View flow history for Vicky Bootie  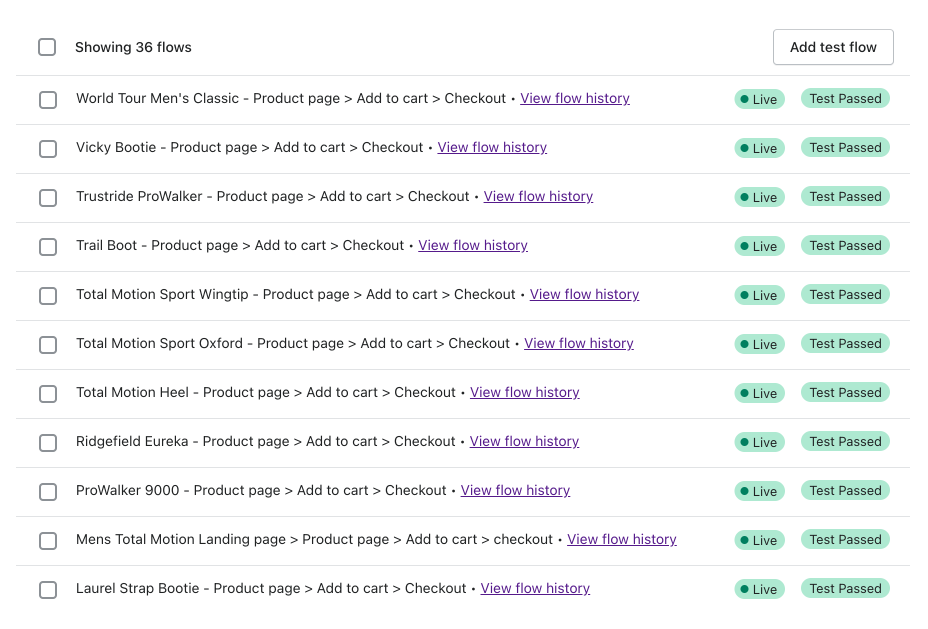pos(492,148)
